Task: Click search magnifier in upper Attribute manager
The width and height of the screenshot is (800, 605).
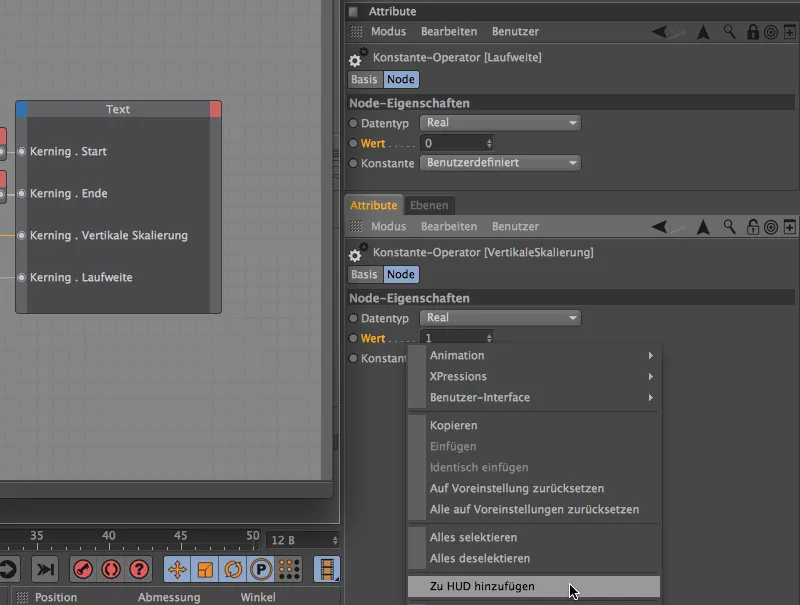Action: (730, 32)
